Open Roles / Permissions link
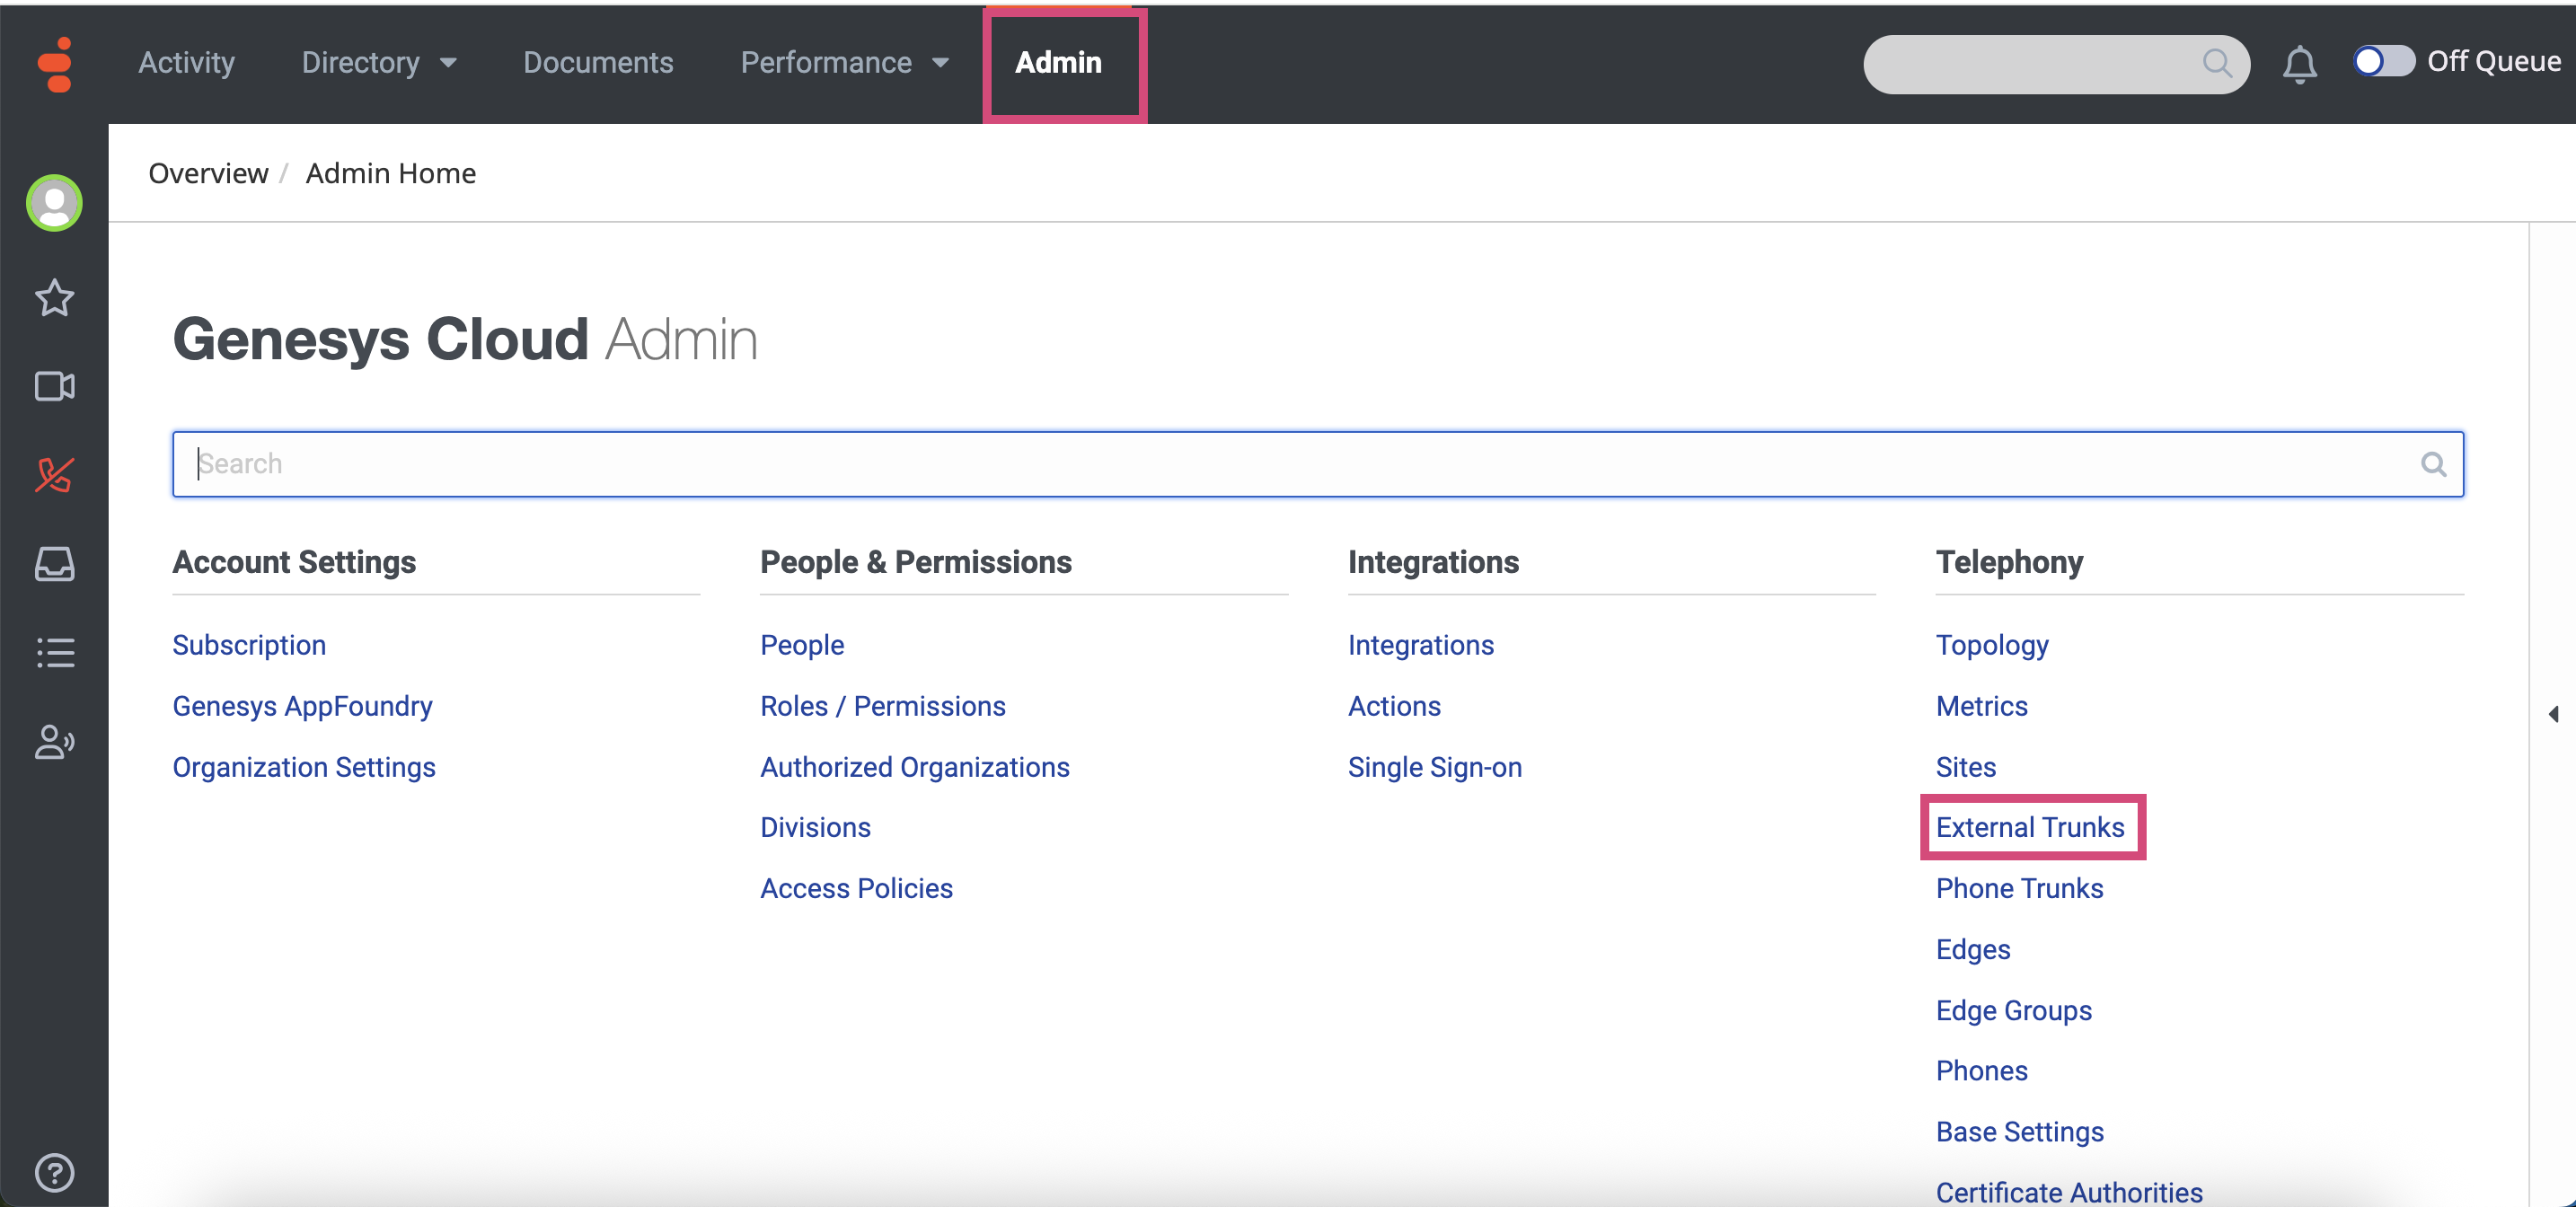2576x1207 pixels. pyautogui.click(x=882, y=706)
